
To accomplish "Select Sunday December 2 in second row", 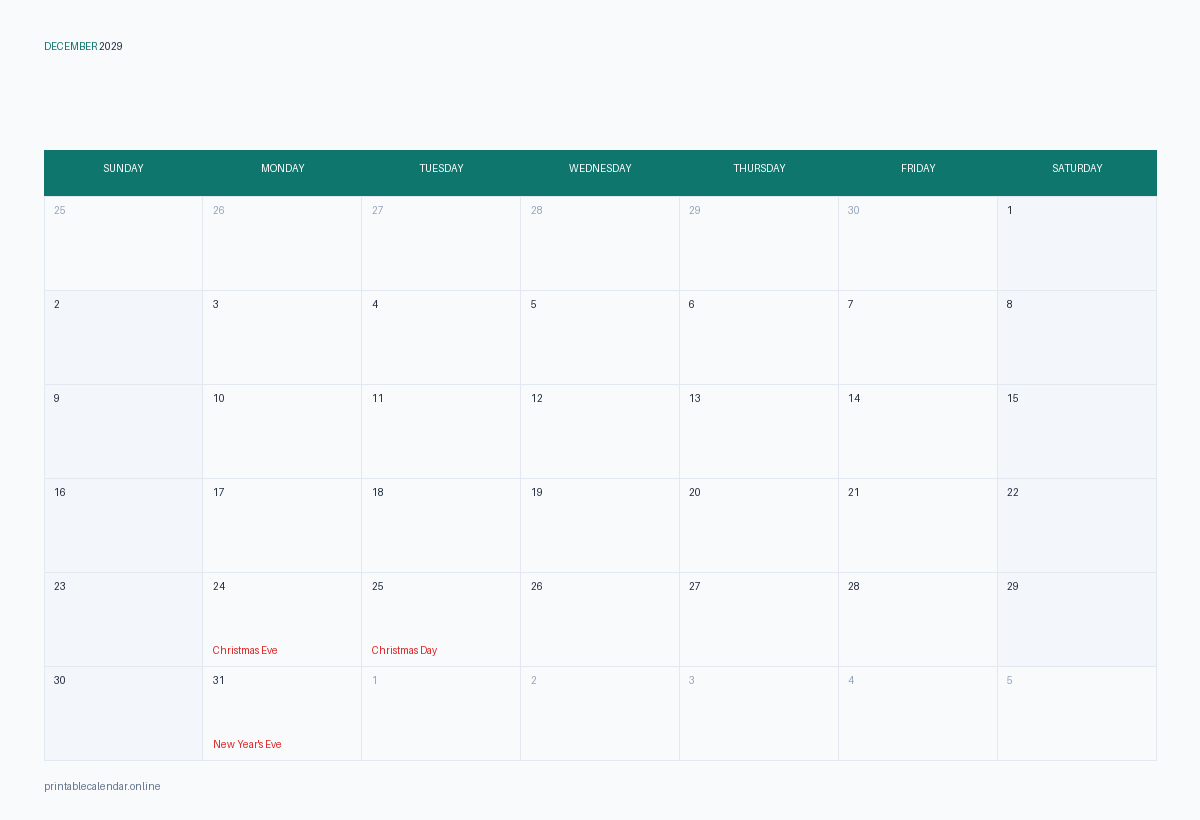I will [x=123, y=337].
